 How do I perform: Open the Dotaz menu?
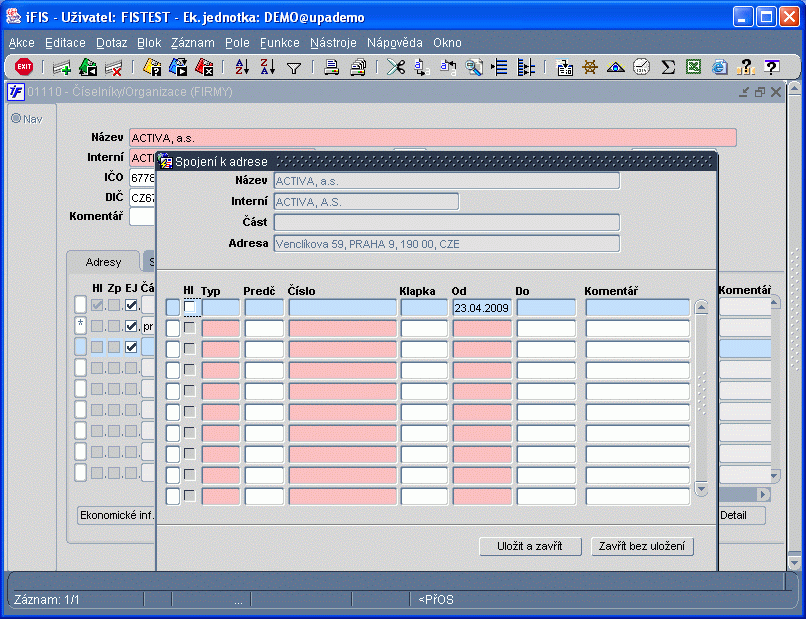[x=112, y=43]
